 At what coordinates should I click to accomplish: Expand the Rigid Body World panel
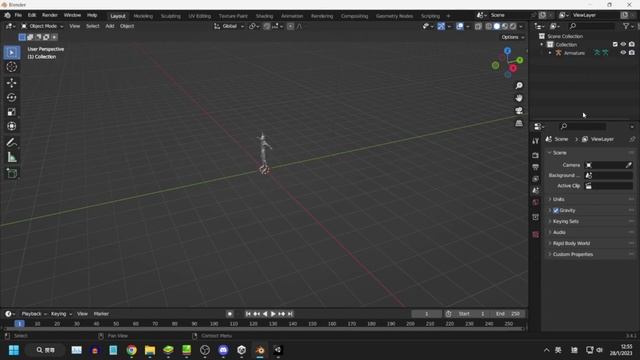point(590,243)
